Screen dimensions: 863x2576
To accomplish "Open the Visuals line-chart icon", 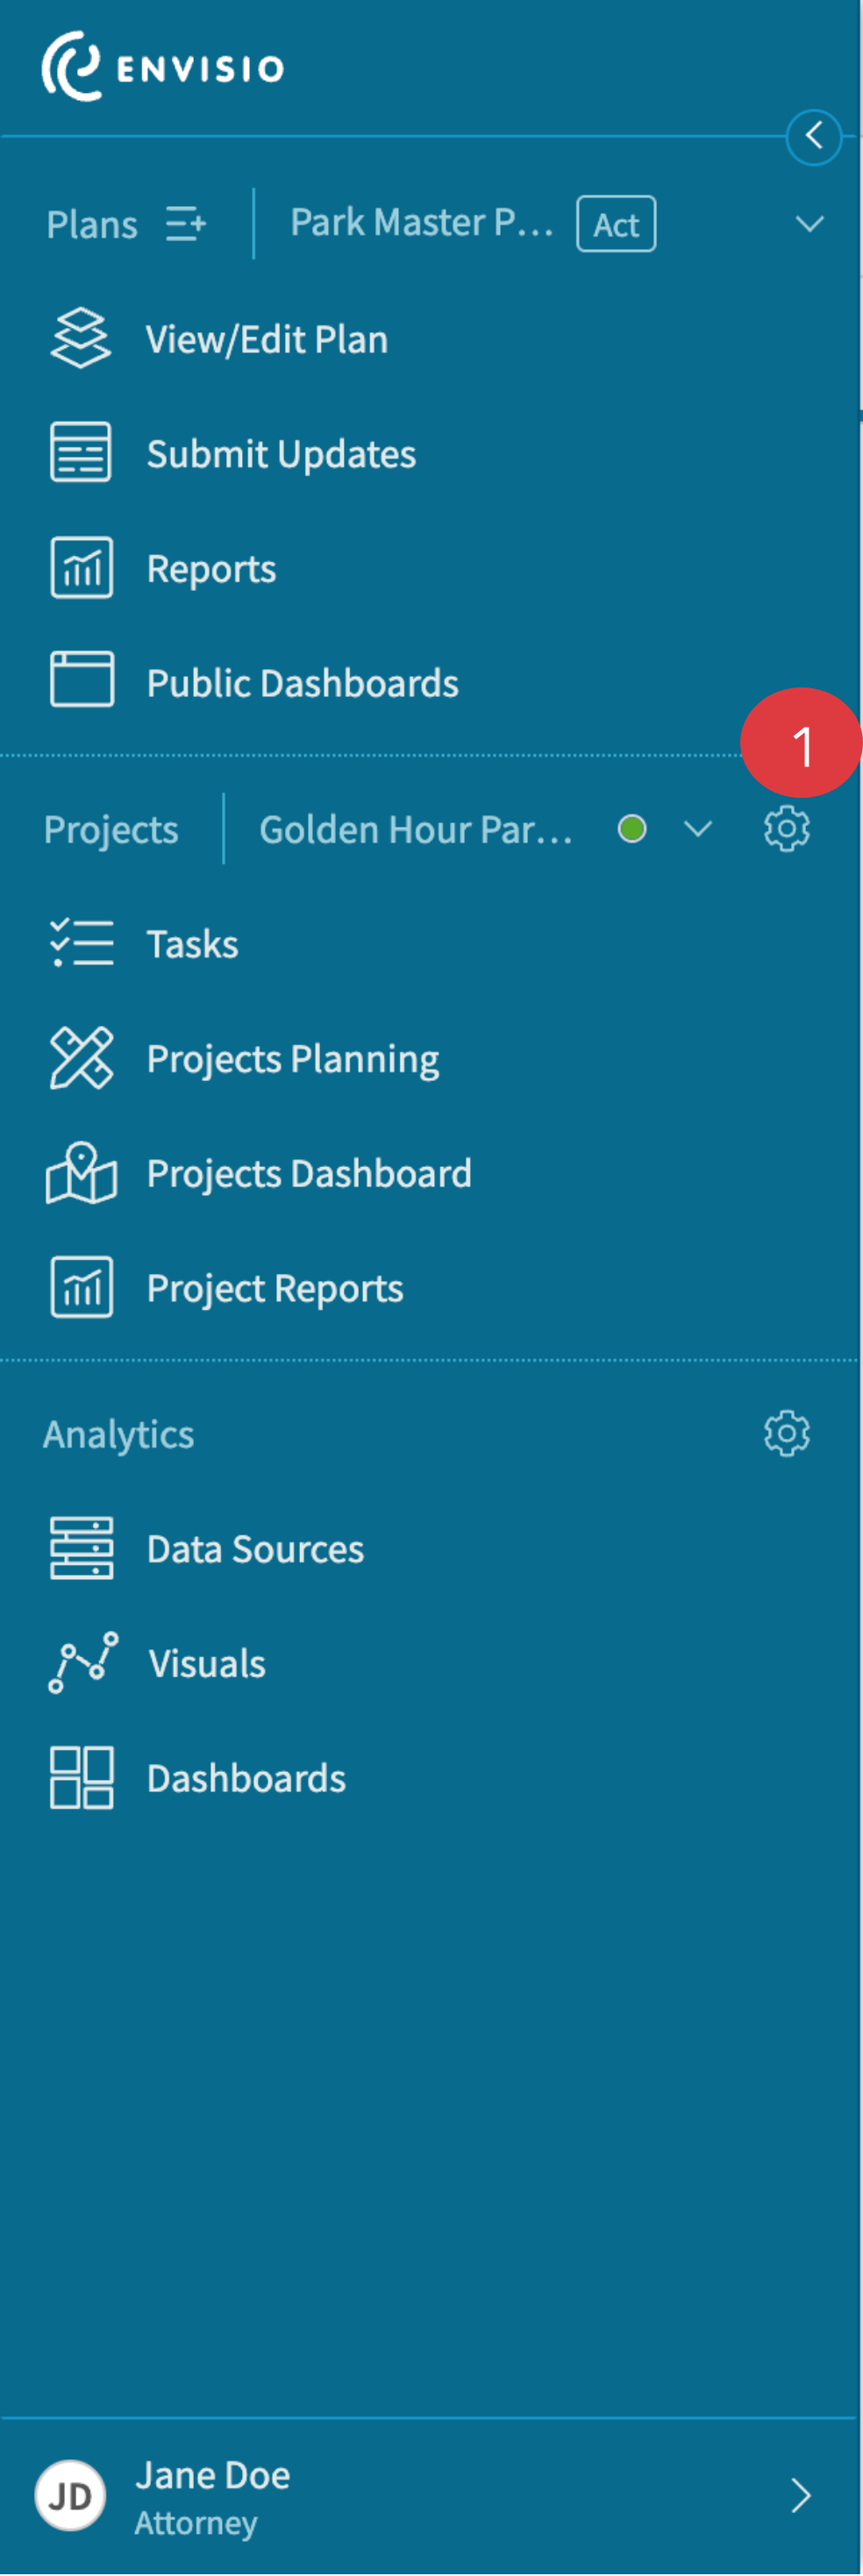I will coord(81,1662).
